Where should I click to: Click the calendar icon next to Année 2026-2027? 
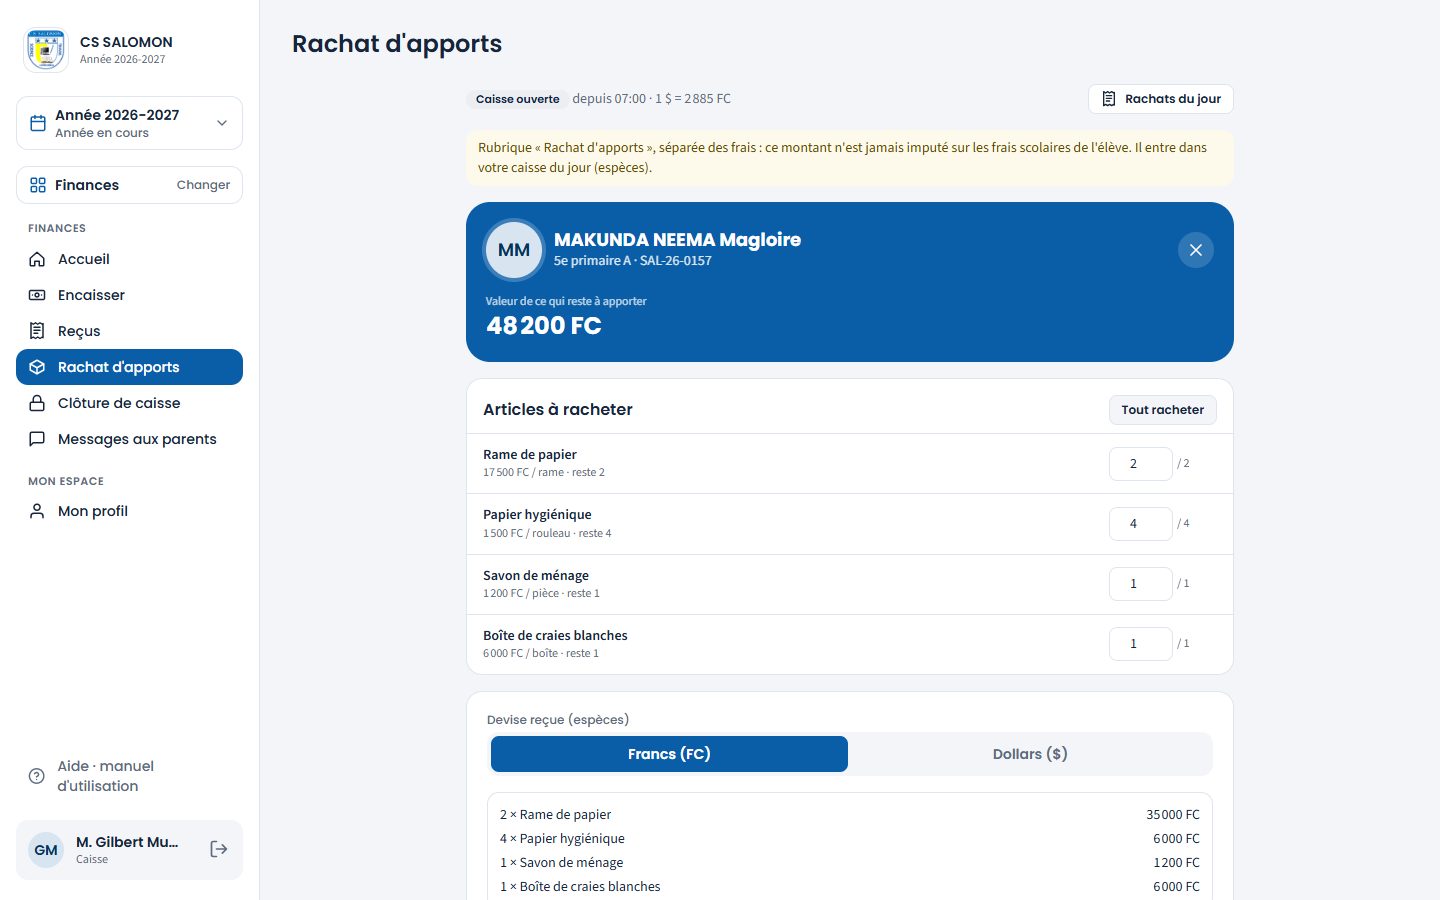point(38,123)
